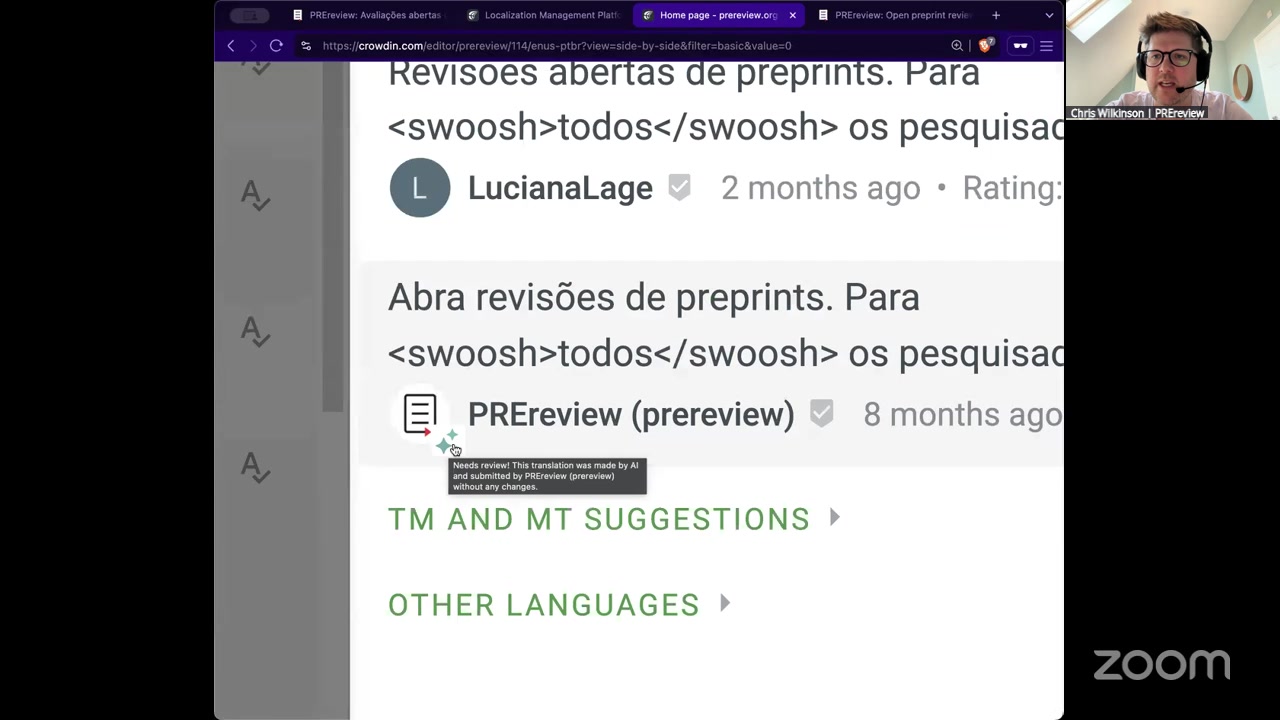Click the PREreview (prereview) username link
The image size is (1280, 720).
630,414
